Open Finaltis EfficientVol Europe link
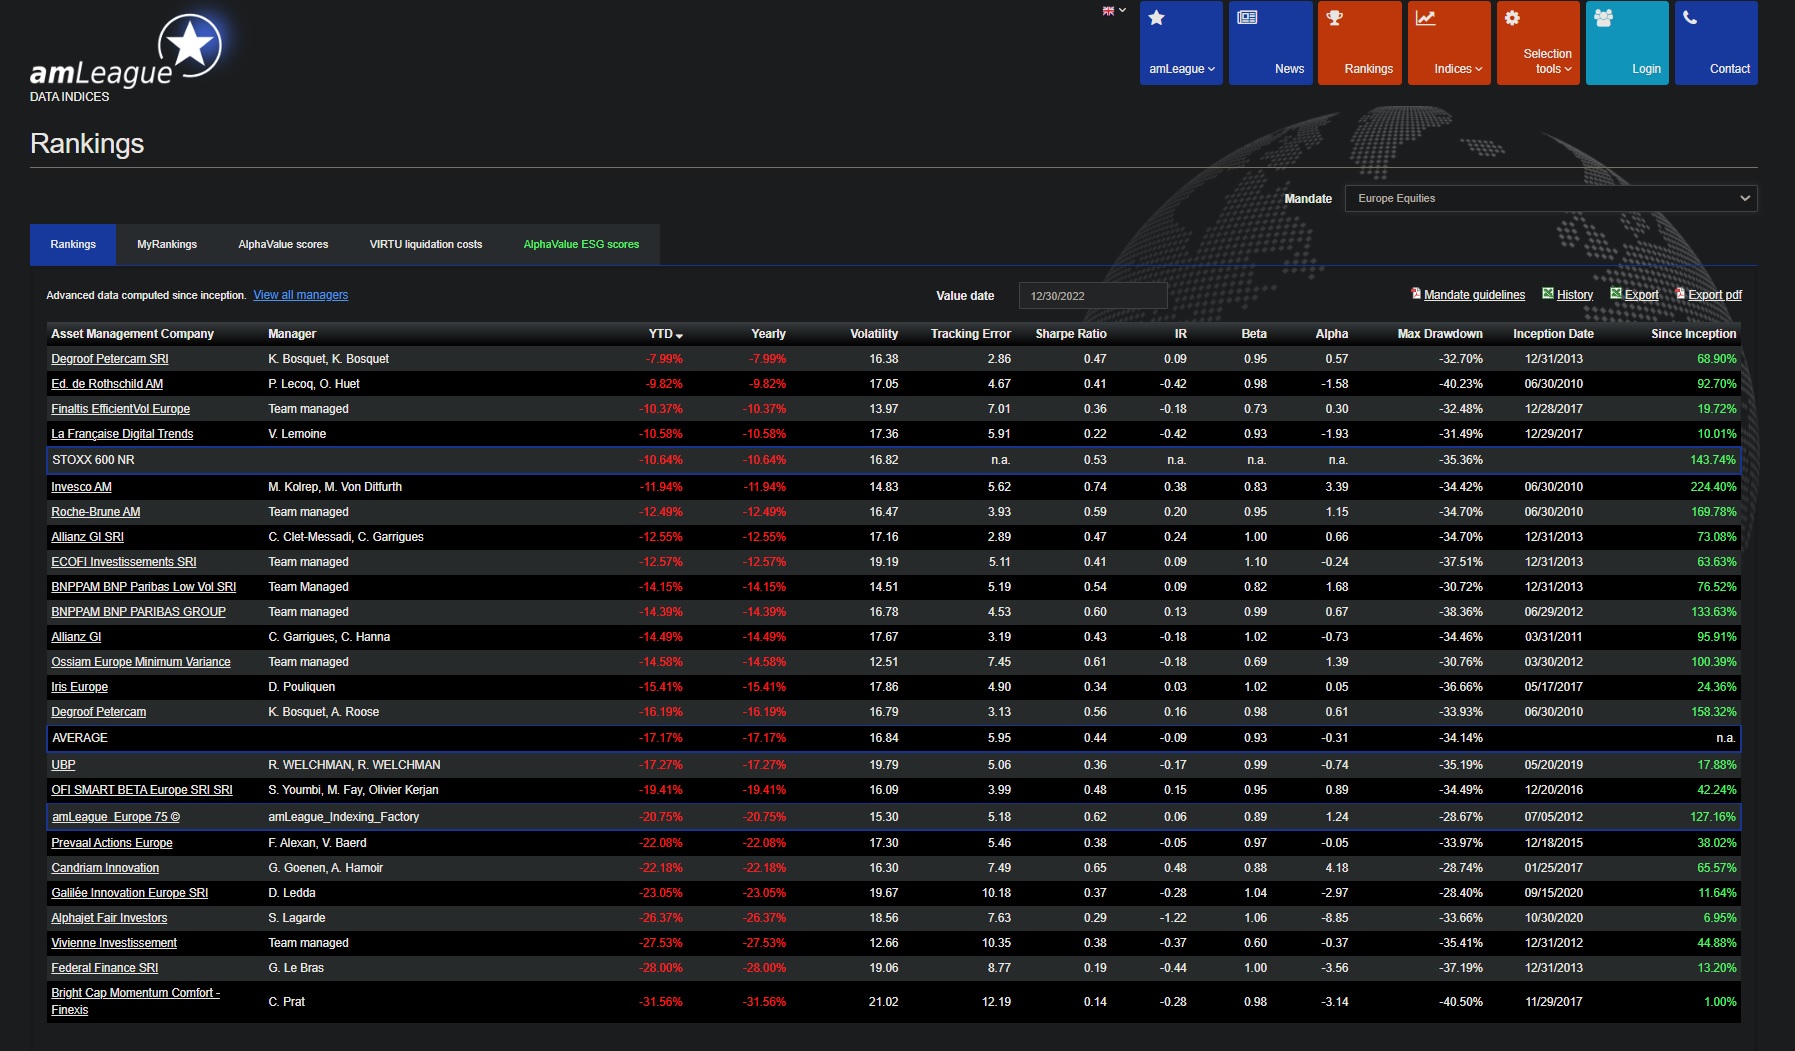 120,409
